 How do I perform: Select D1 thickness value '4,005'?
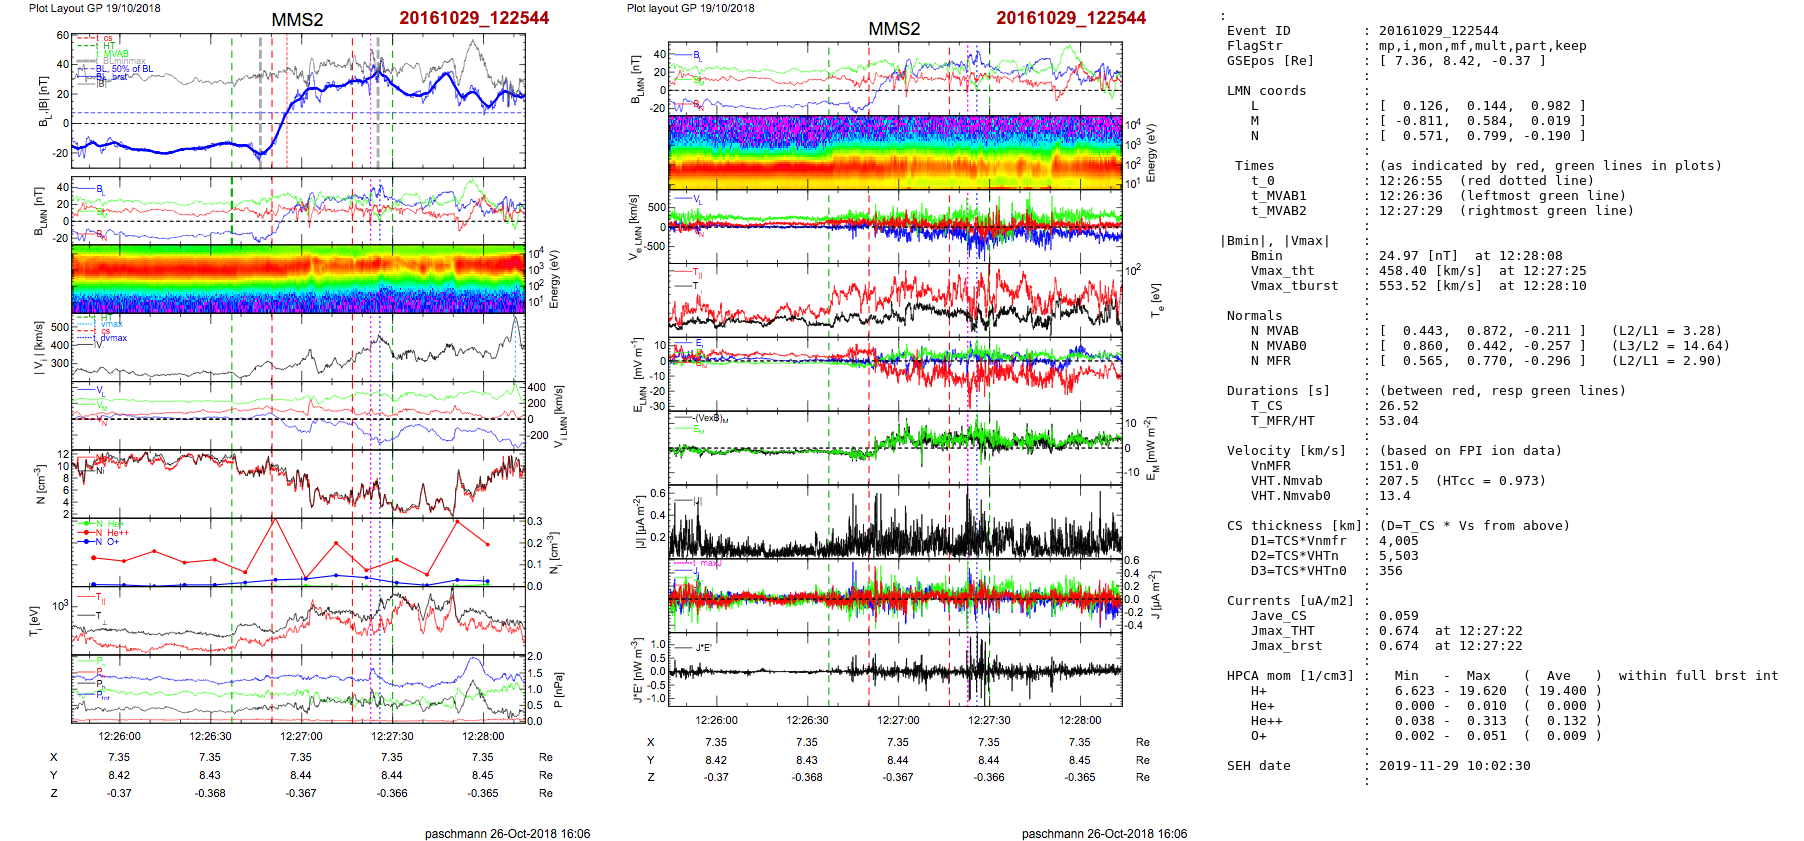coord(1398,541)
